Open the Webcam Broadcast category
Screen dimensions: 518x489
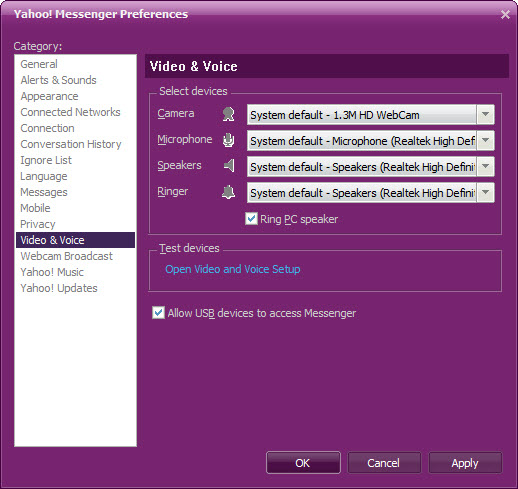pyautogui.click(x=67, y=256)
